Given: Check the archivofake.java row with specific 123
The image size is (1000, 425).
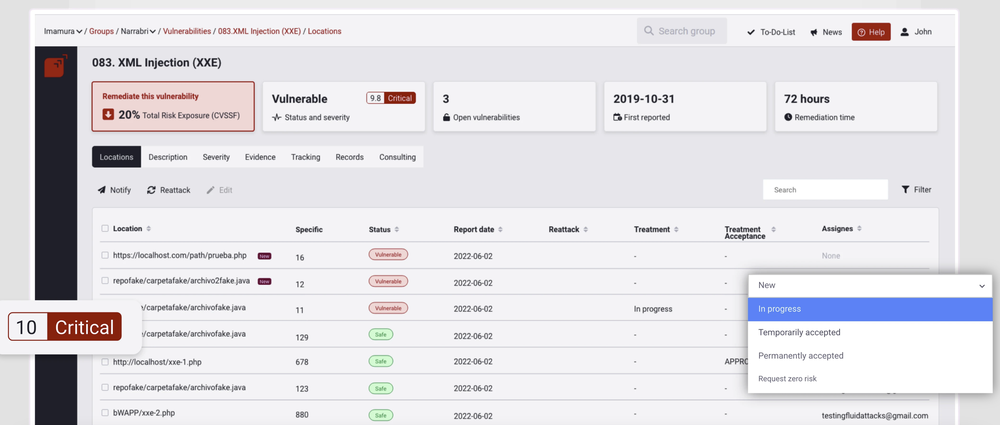Looking at the screenshot, I should [105, 387].
